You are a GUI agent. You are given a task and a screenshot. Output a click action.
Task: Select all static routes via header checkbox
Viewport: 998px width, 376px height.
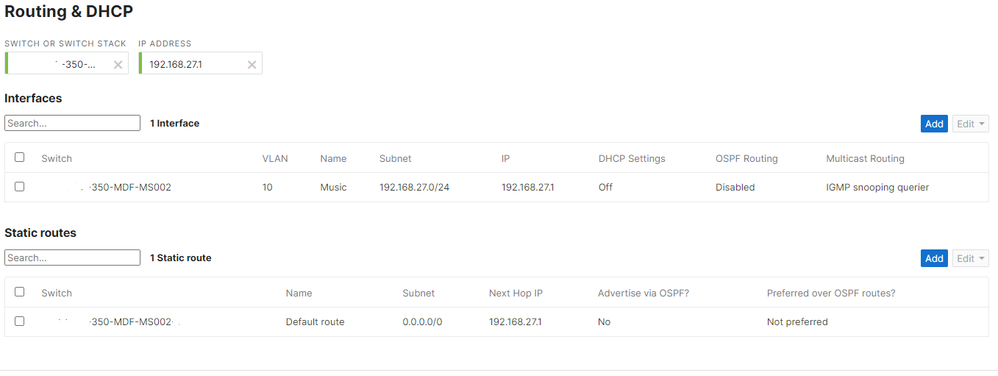coord(19,292)
